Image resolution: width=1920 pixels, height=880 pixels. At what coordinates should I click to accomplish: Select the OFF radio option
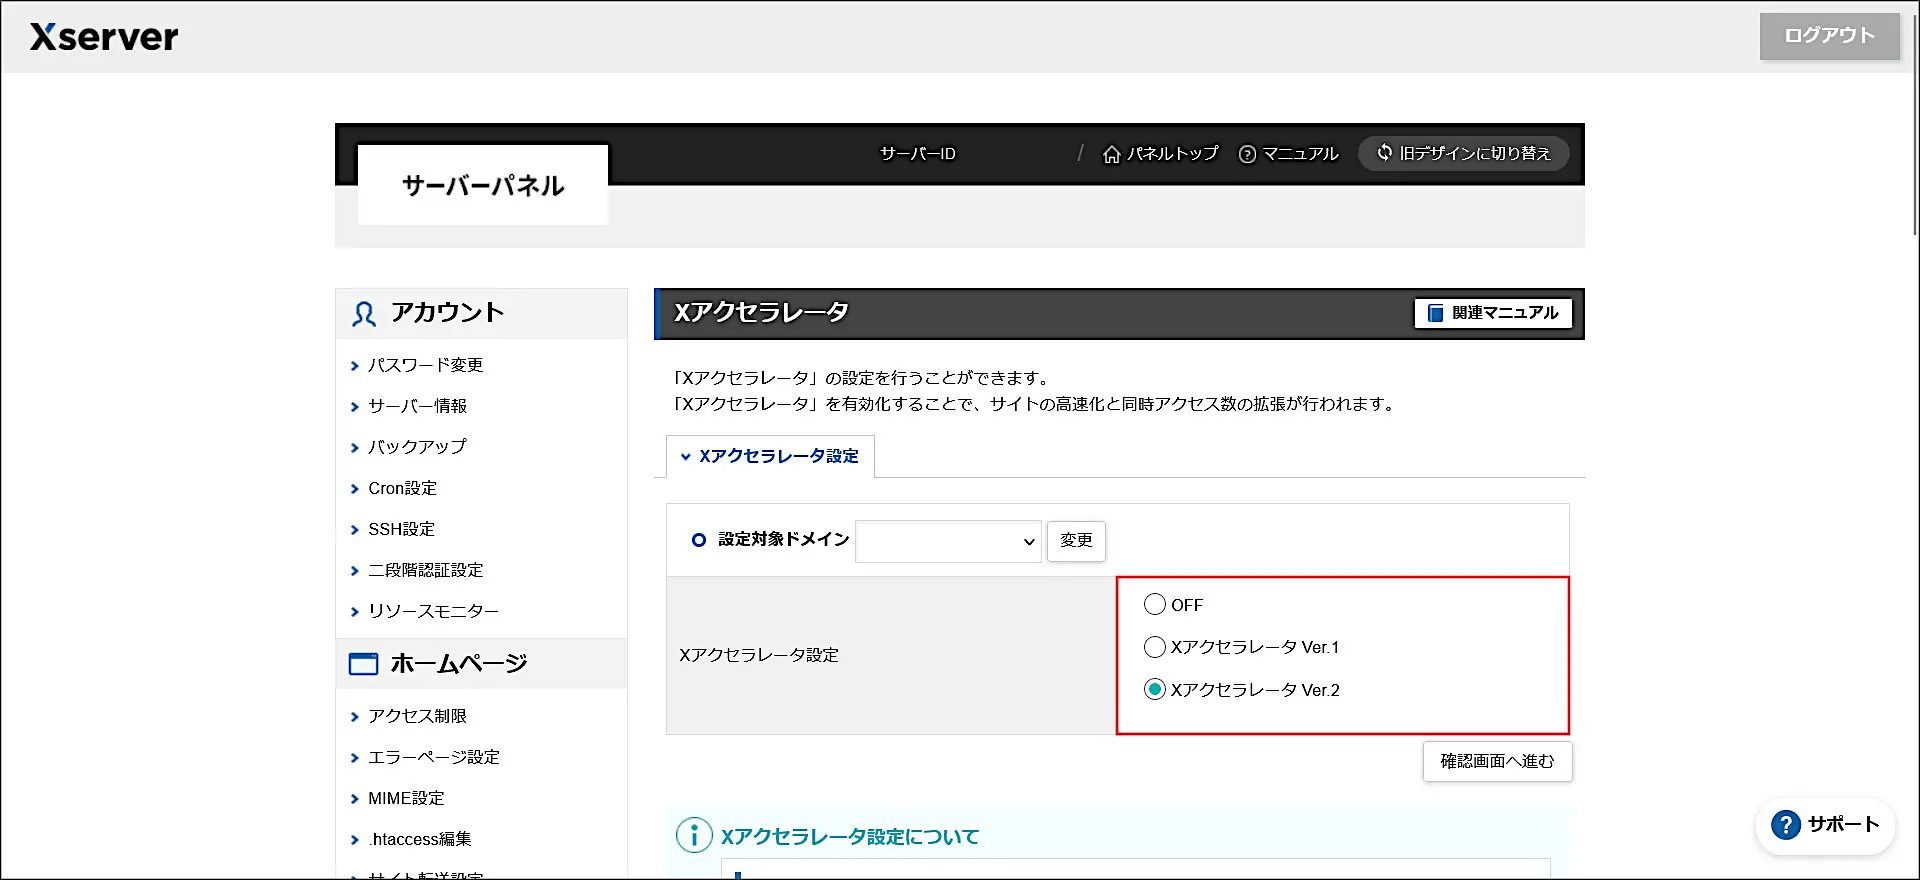pos(1155,604)
